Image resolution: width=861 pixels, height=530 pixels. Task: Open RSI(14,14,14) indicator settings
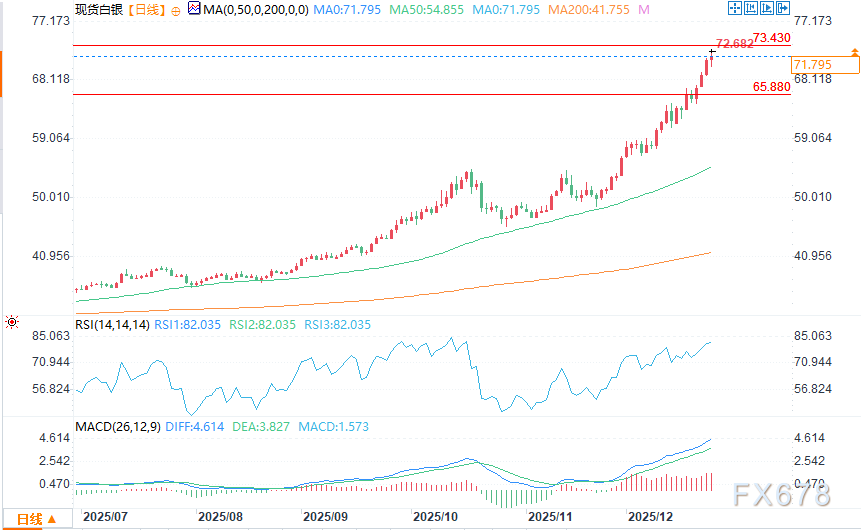pos(112,325)
